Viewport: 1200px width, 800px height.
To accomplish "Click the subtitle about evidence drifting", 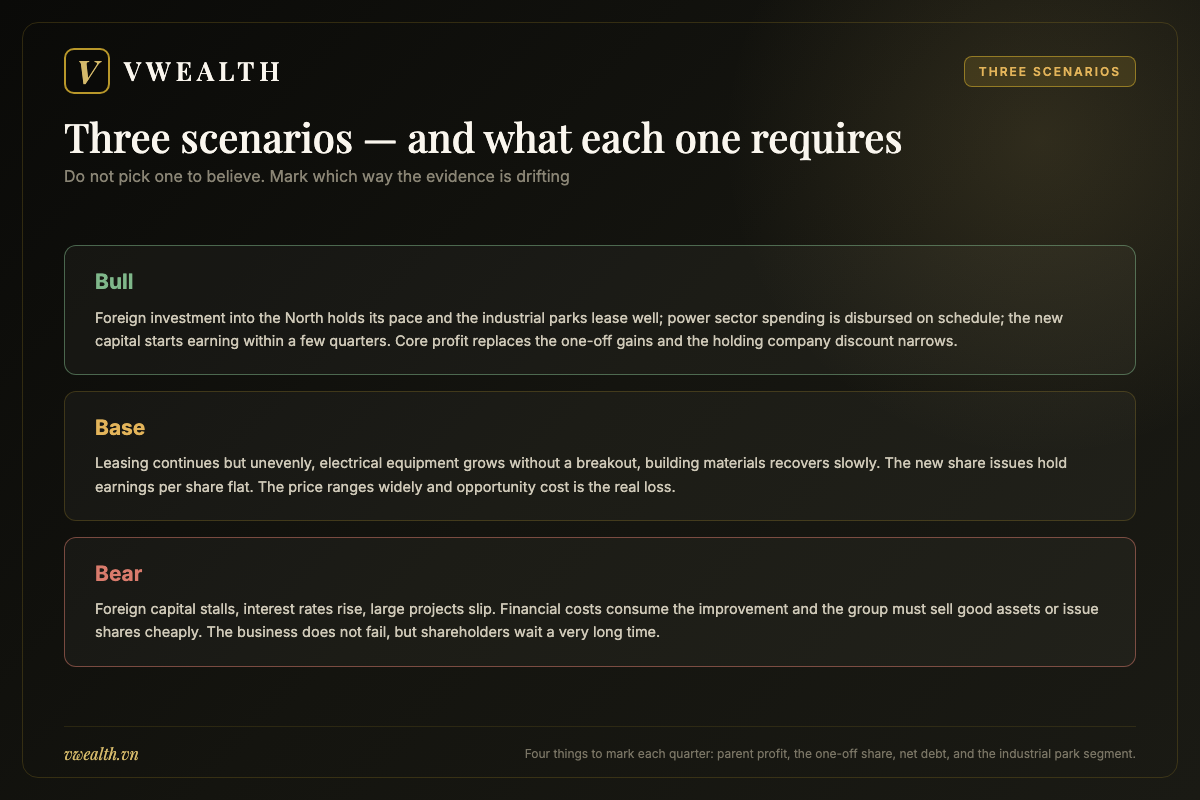I will pyautogui.click(x=317, y=177).
